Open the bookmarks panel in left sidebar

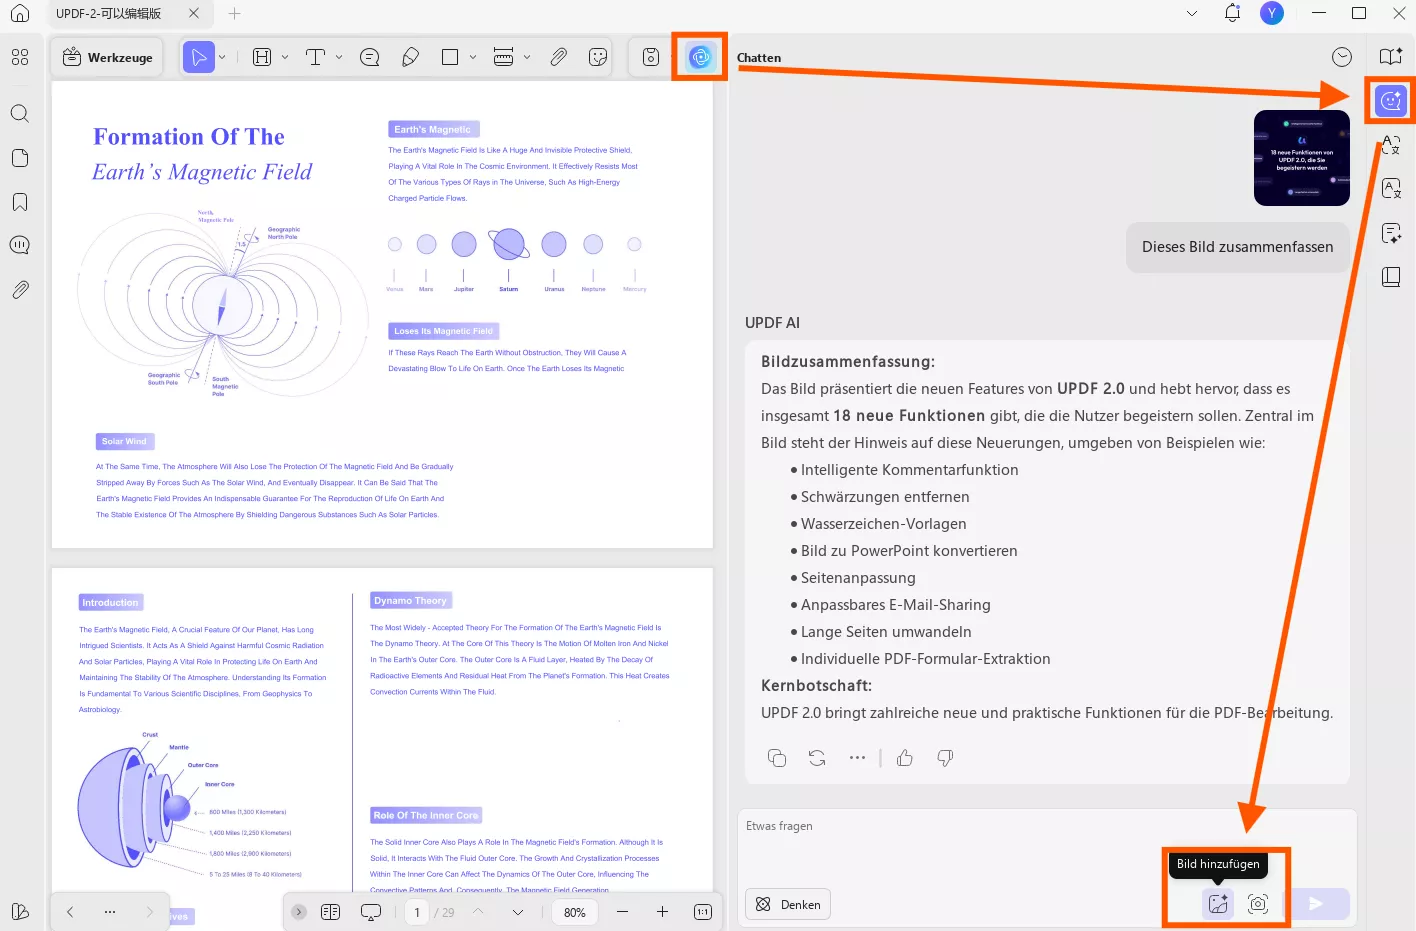coord(20,202)
